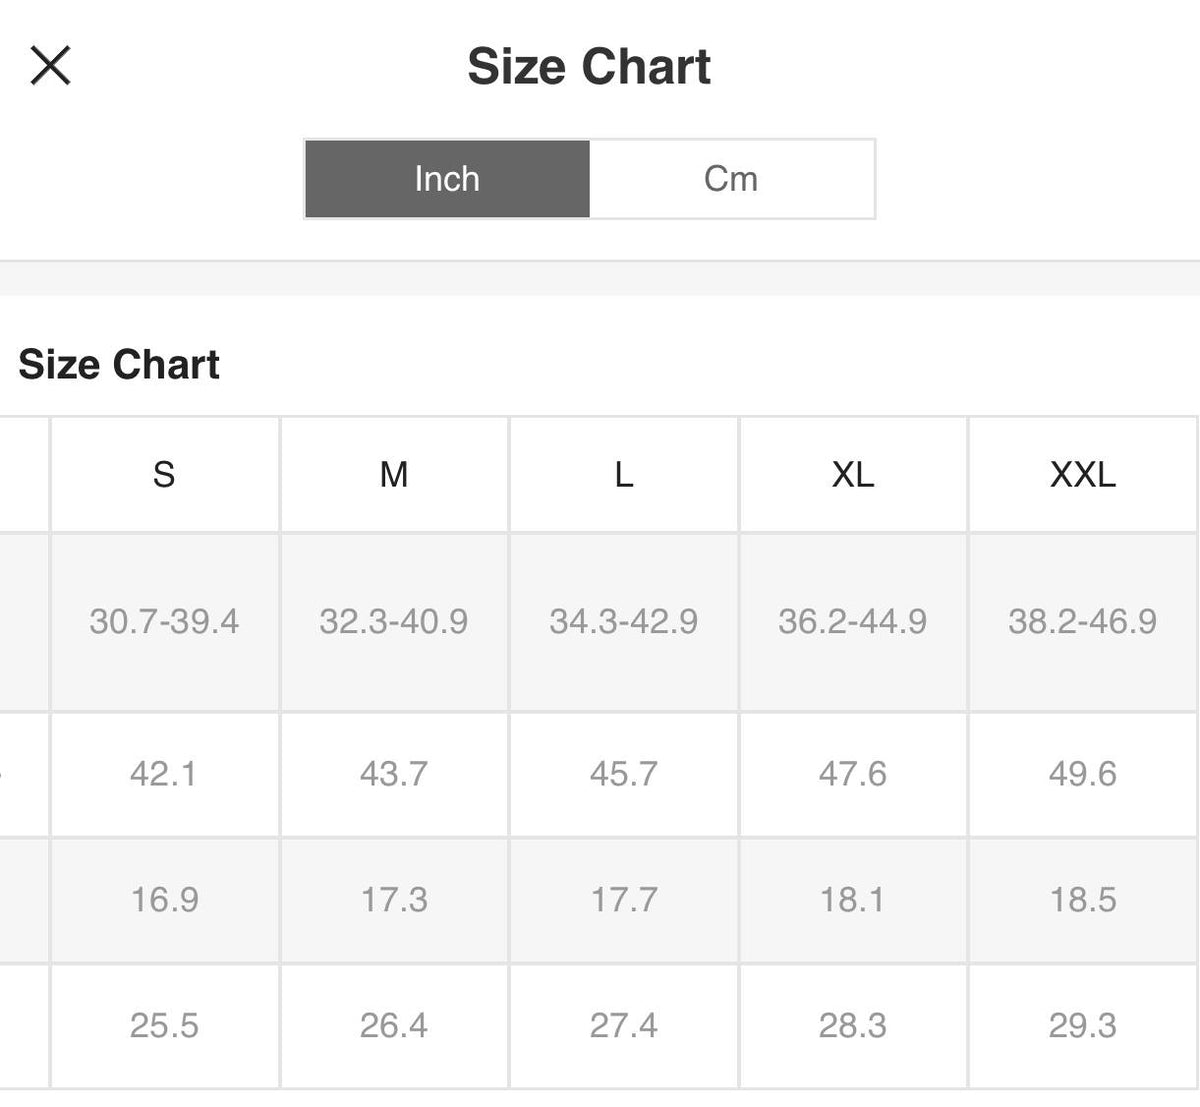Image resolution: width=1200 pixels, height=1107 pixels.
Task: Switch units to Cm
Action: pos(731,179)
